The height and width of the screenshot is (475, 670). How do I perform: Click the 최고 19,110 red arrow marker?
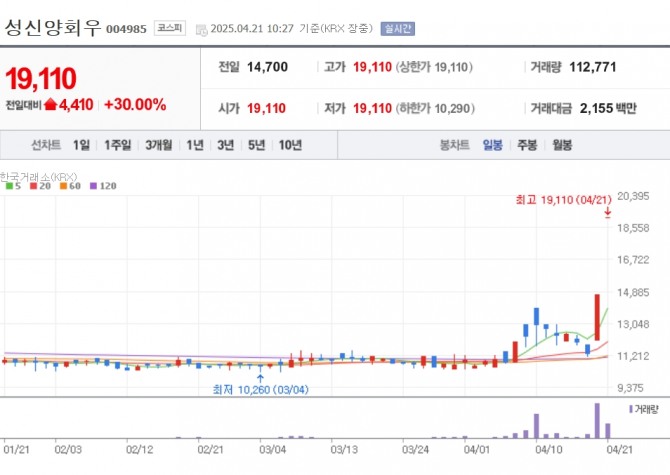pos(608,212)
